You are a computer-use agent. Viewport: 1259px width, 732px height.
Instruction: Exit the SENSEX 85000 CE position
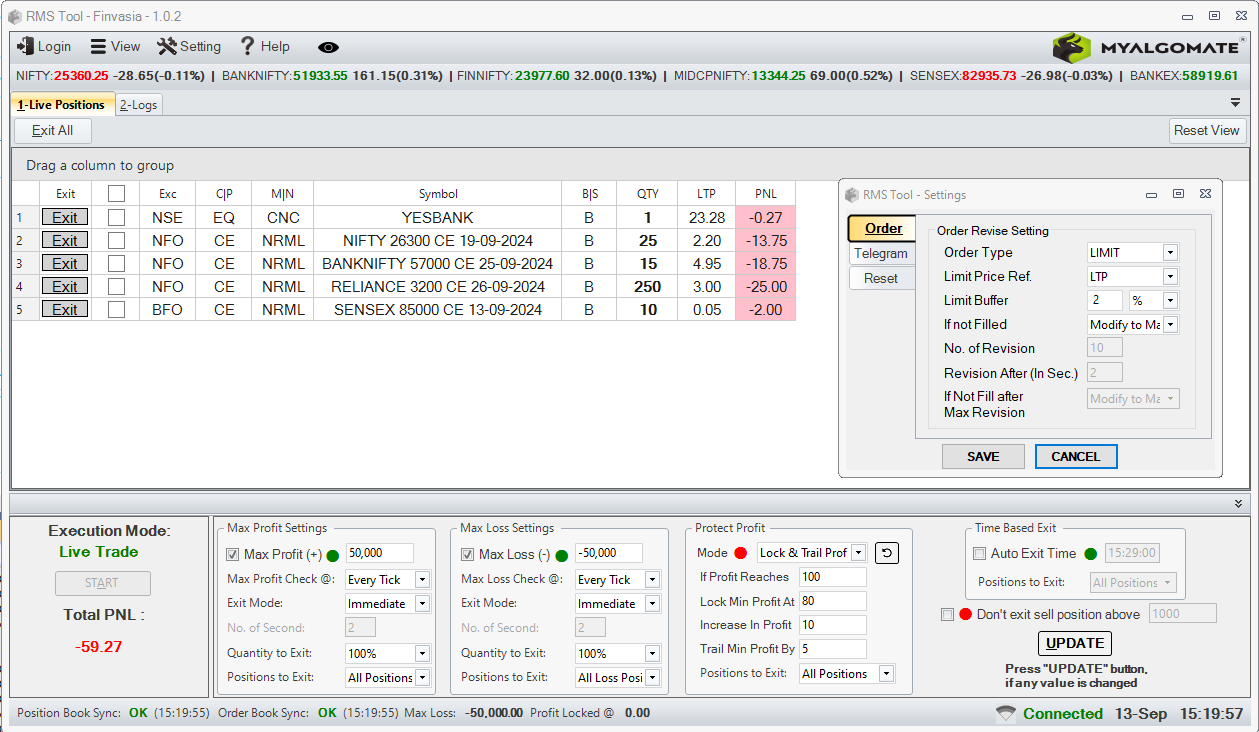(65, 310)
